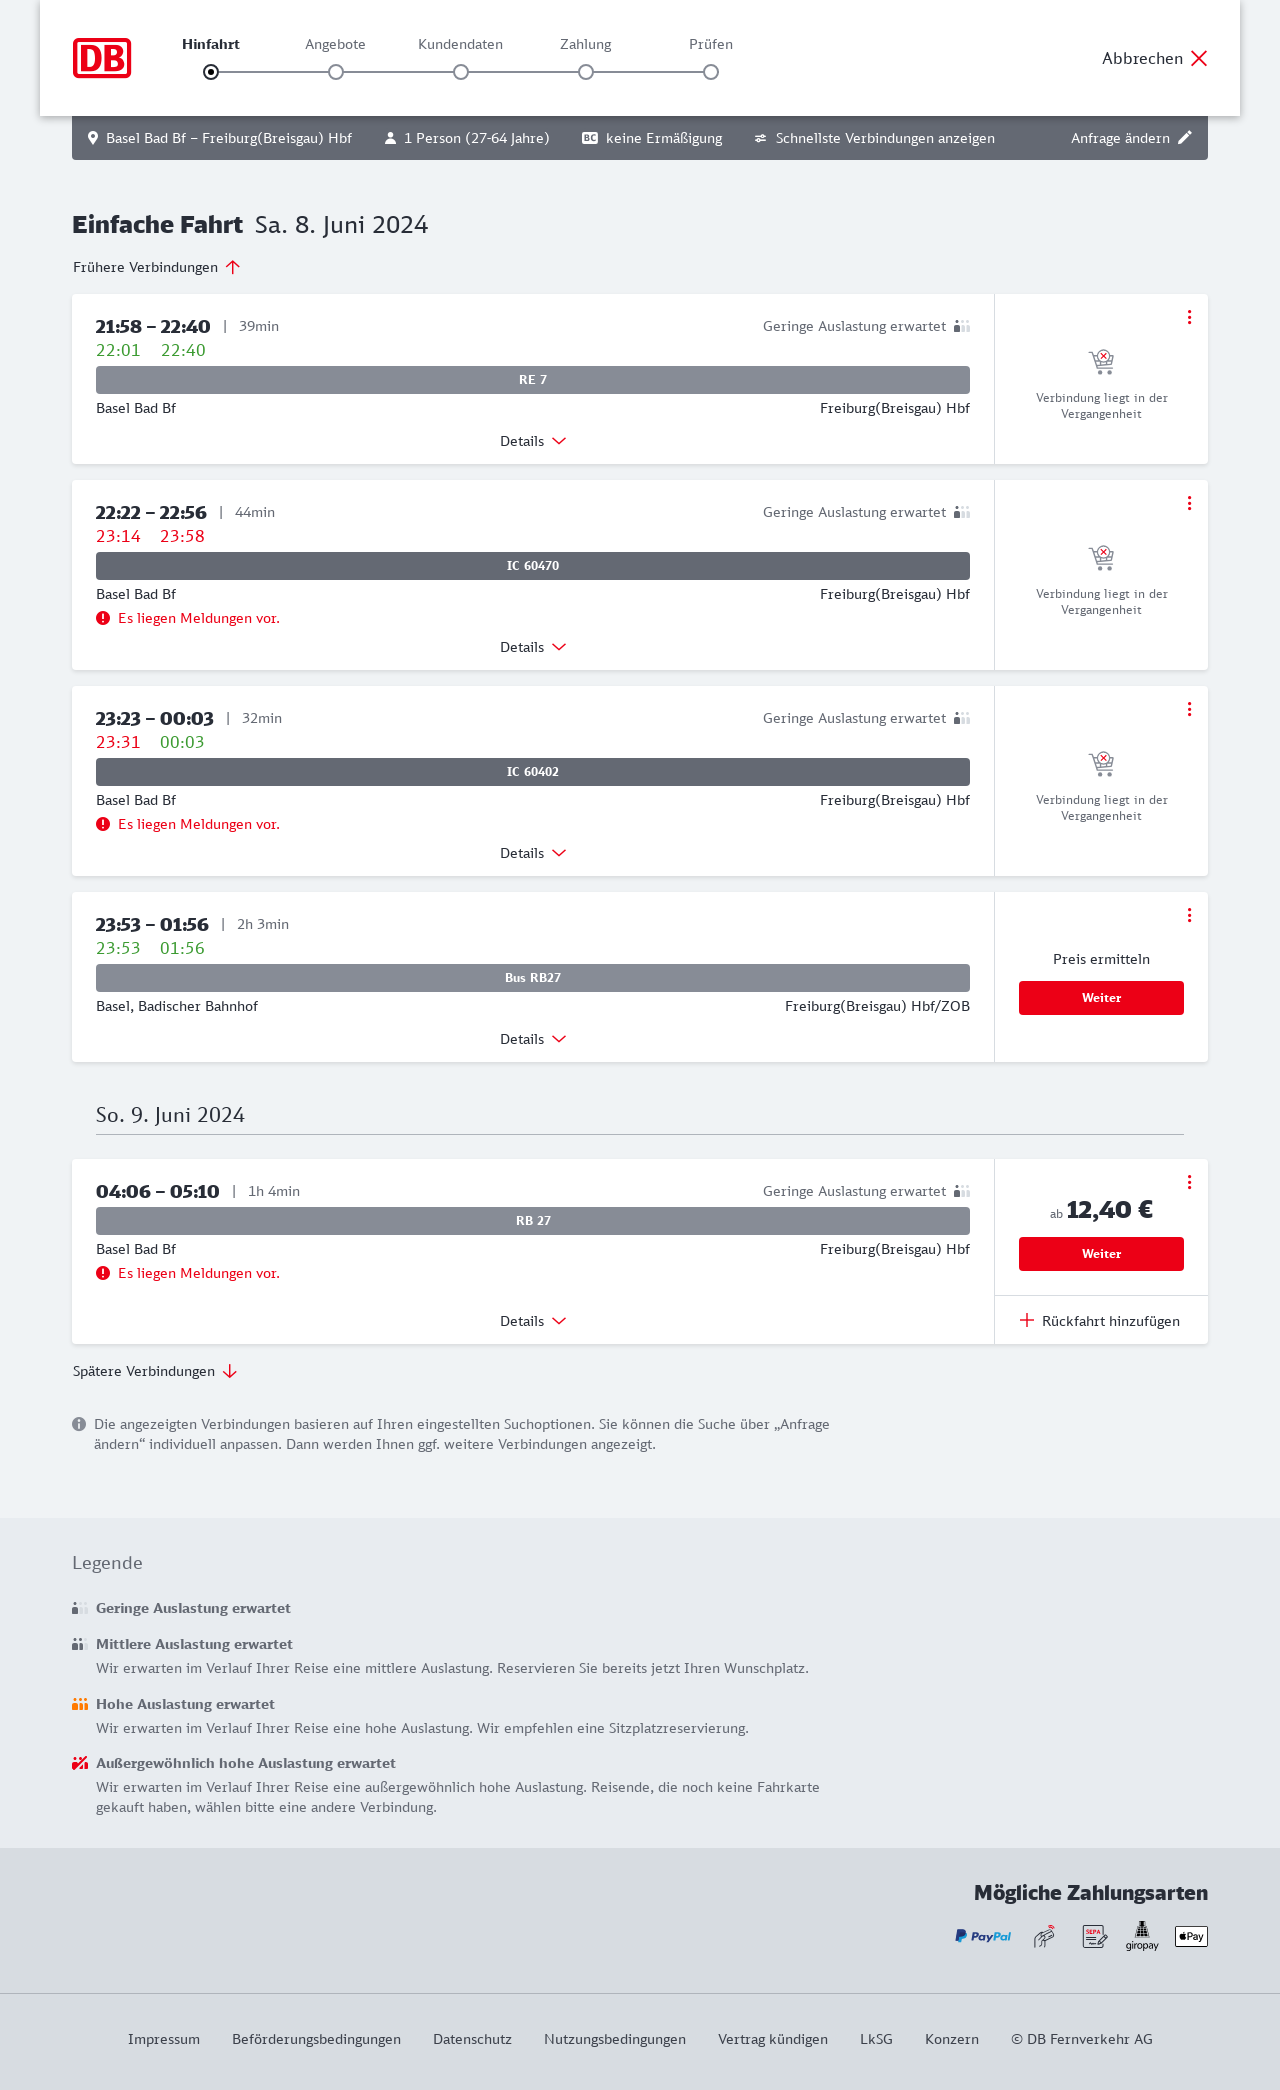Click Weiter for the 12,40 € offer

[1101, 1254]
